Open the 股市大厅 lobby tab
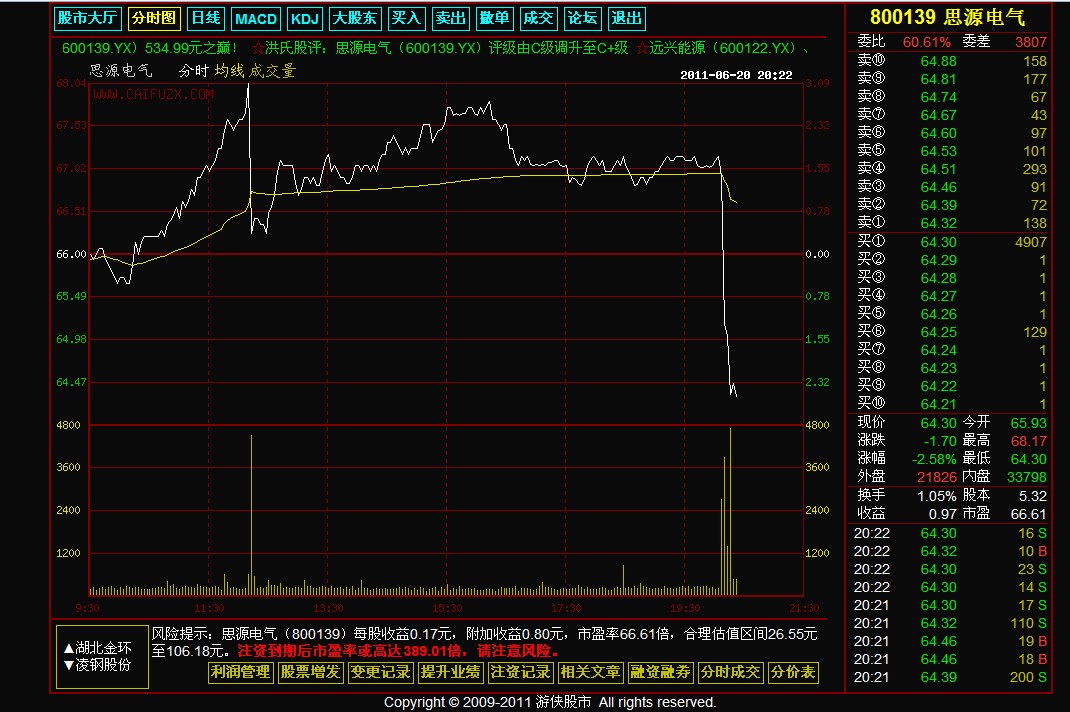Image resolution: width=1070 pixels, height=712 pixels. click(87, 18)
